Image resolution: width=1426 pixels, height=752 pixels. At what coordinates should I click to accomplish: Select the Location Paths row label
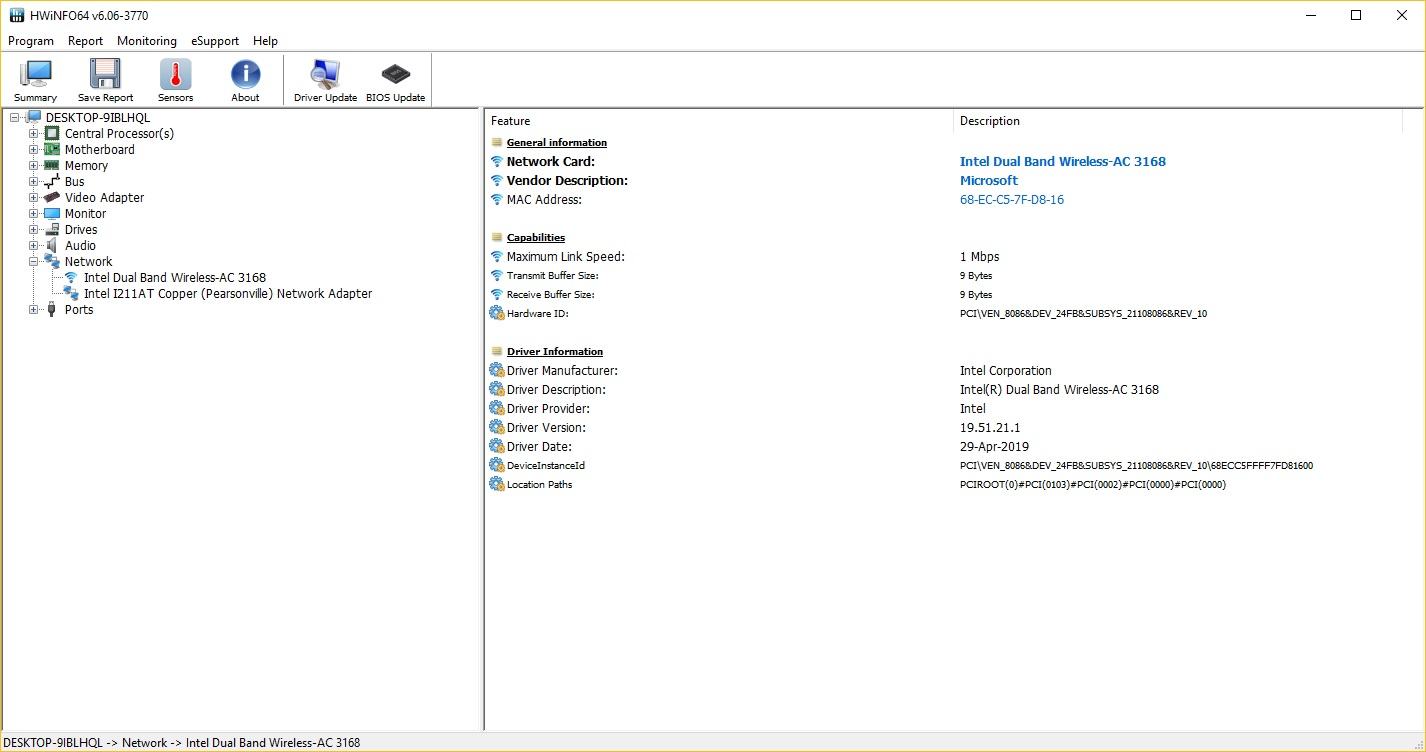click(x=539, y=484)
